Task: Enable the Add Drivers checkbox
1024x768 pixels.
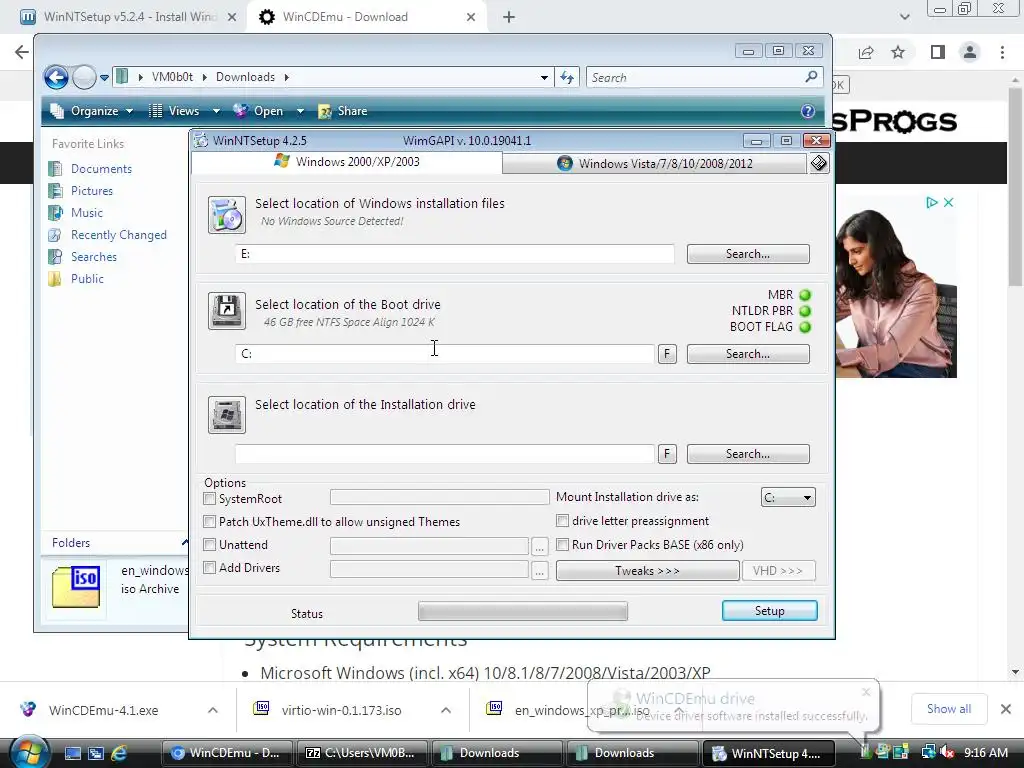Action: tap(210, 568)
